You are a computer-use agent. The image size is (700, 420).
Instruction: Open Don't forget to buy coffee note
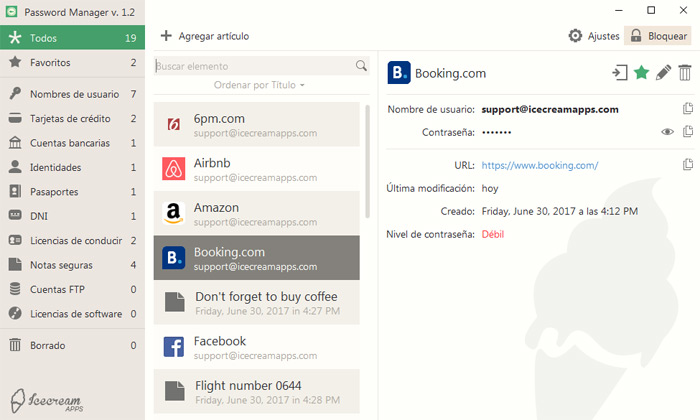257,303
